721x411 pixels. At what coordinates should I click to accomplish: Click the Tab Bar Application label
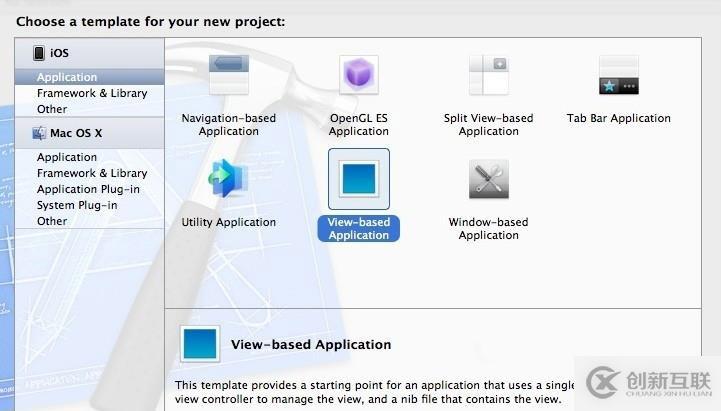[x=618, y=118]
